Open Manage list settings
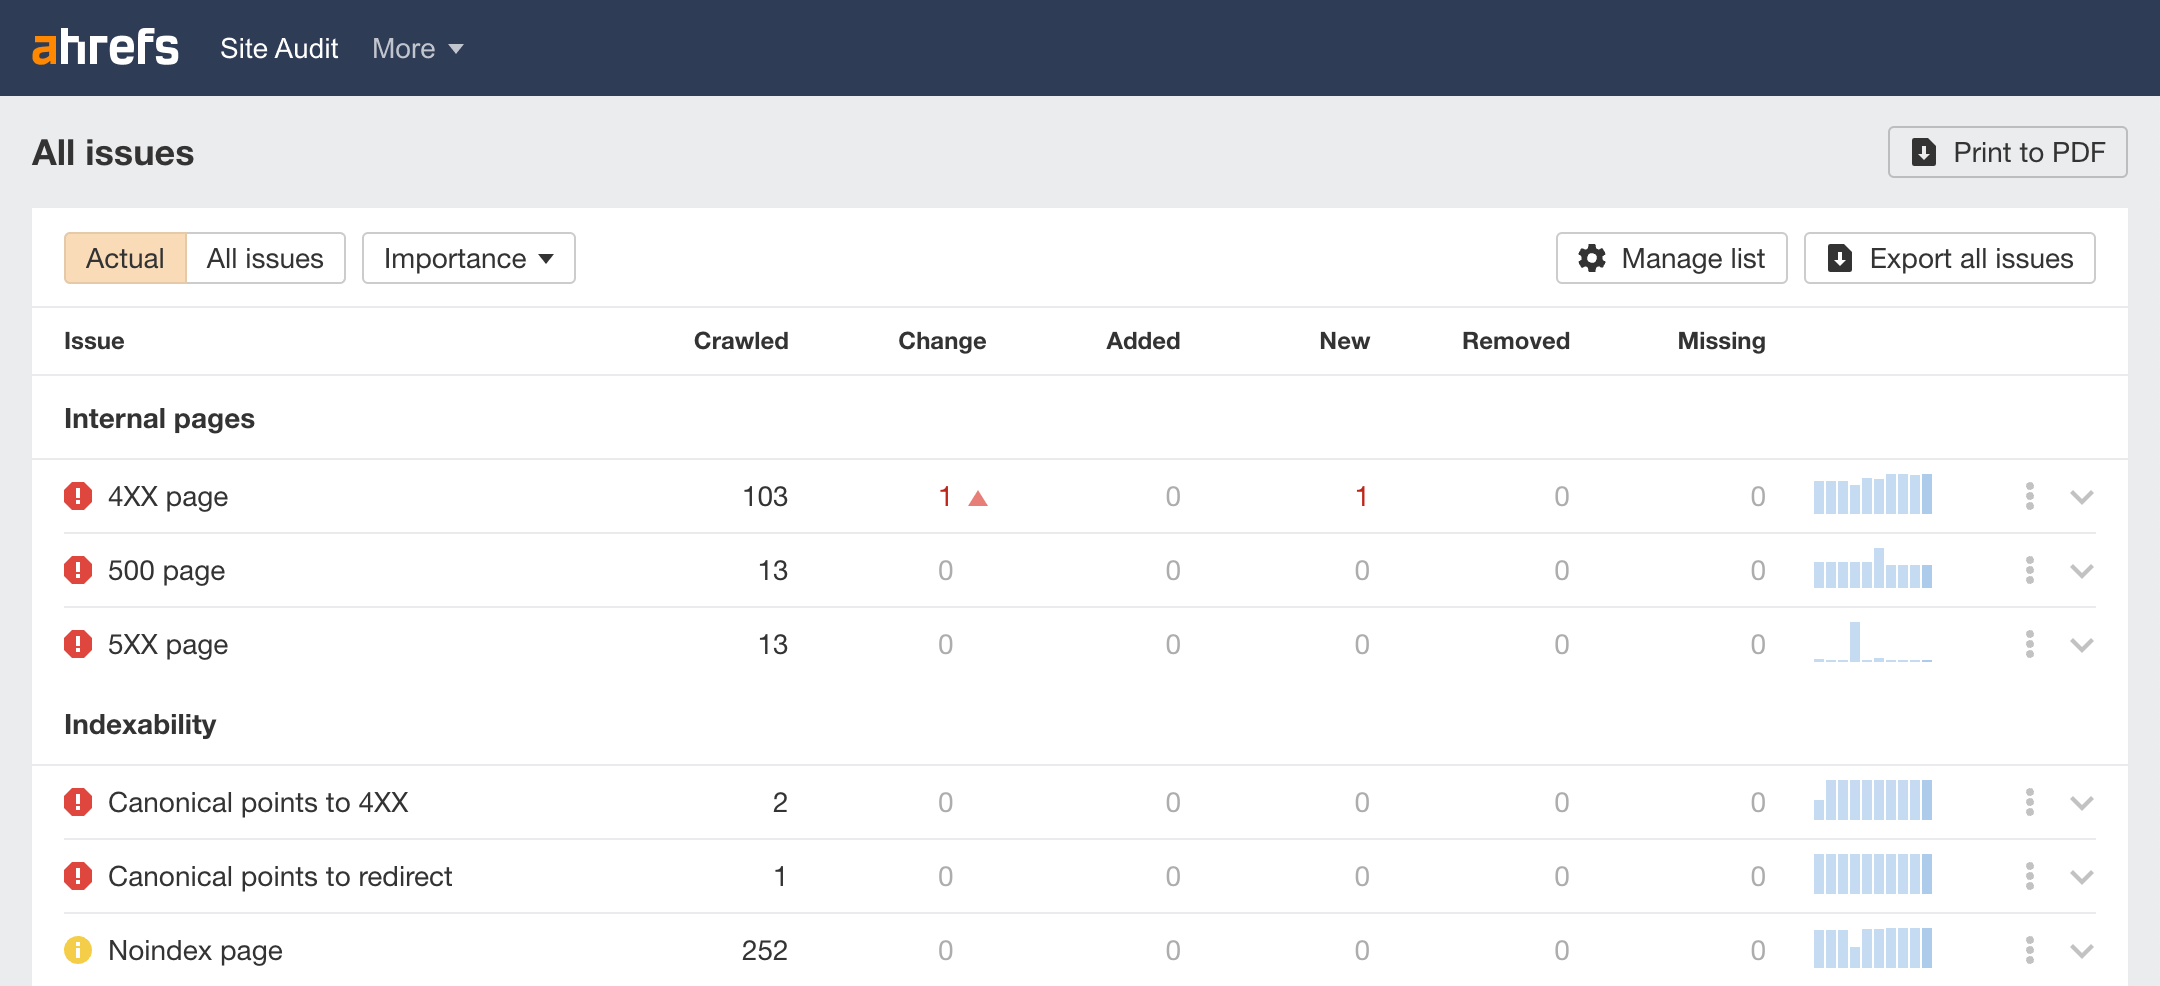The width and height of the screenshot is (2160, 986). pyautogui.click(x=1671, y=258)
